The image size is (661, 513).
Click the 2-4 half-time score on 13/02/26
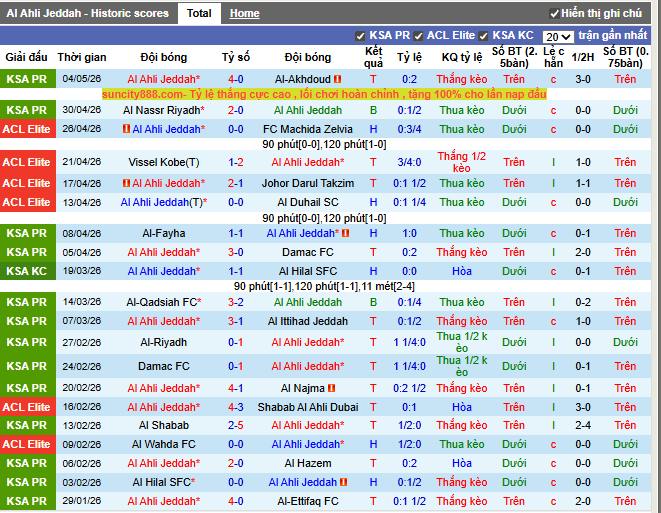pyautogui.click(x=583, y=425)
